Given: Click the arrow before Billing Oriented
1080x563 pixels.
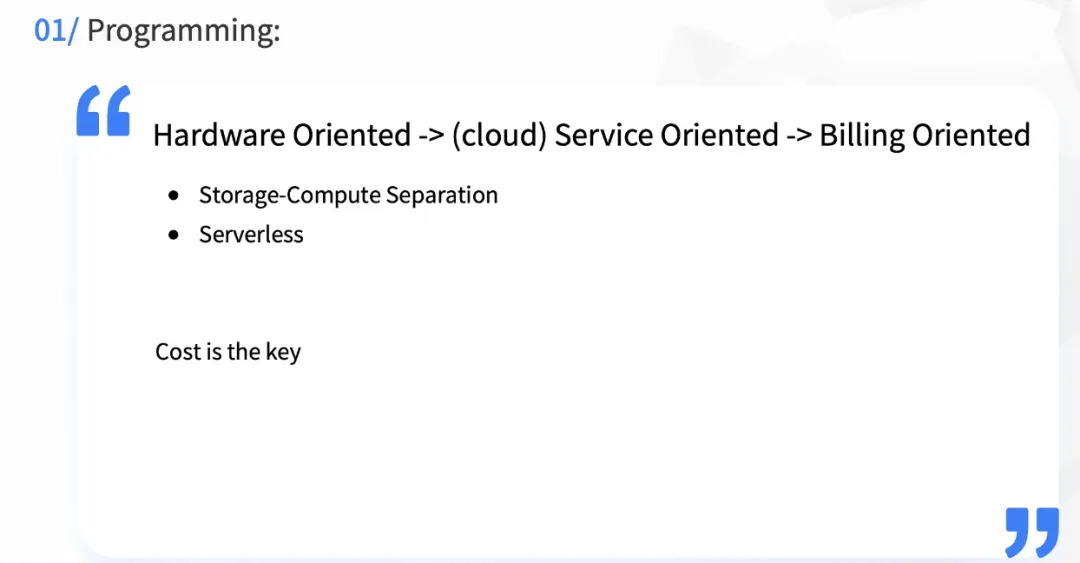Looking at the screenshot, I should coord(799,135).
